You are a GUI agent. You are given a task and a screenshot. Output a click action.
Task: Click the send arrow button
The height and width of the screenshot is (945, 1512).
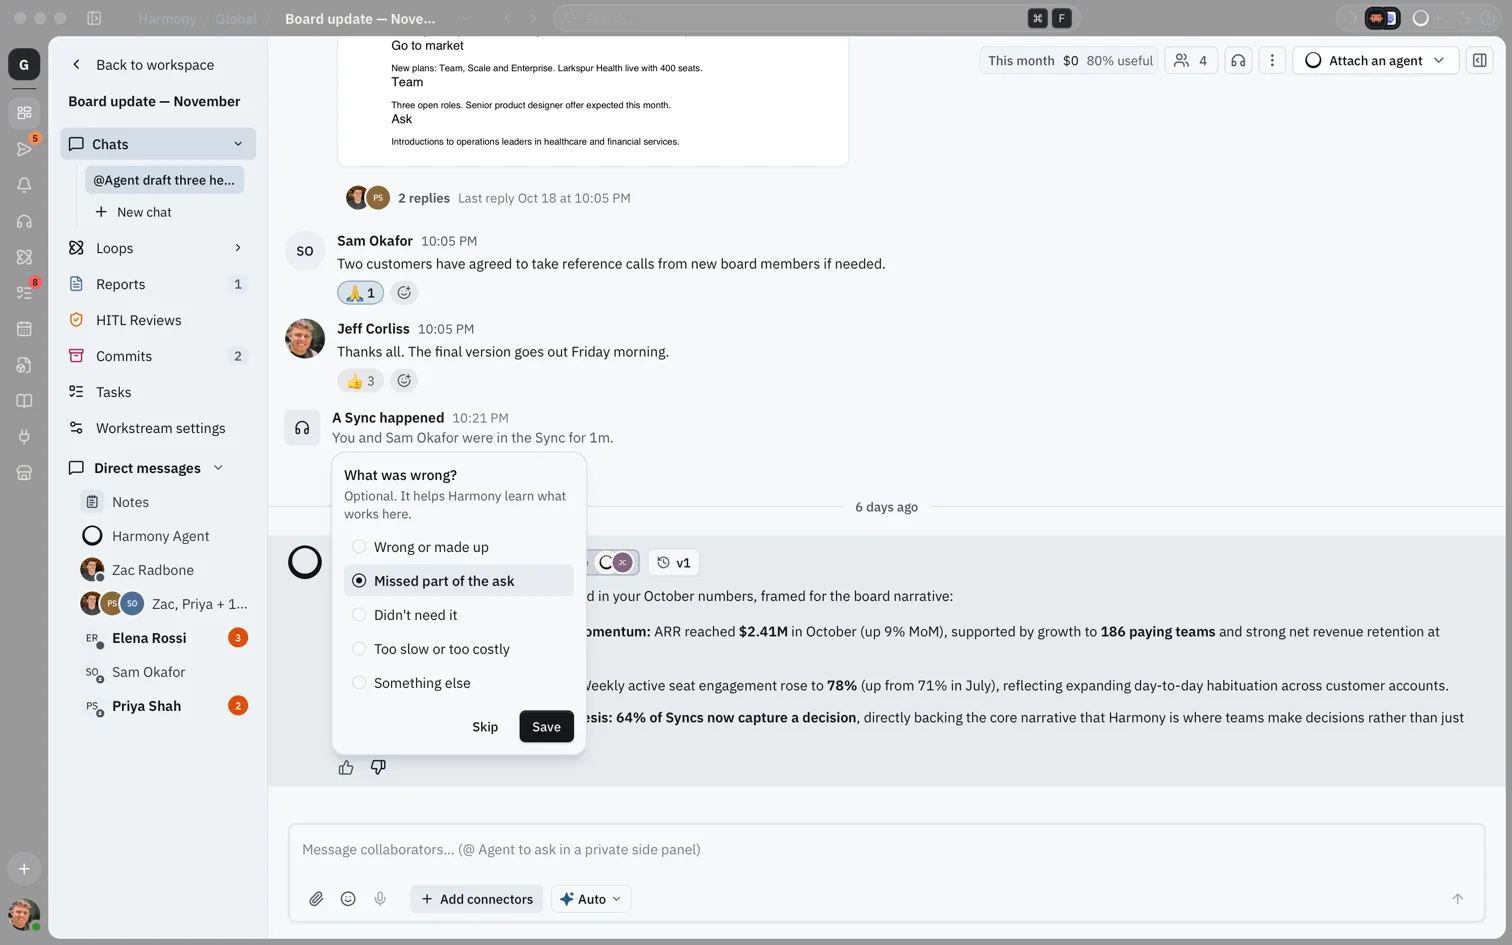click(1457, 899)
